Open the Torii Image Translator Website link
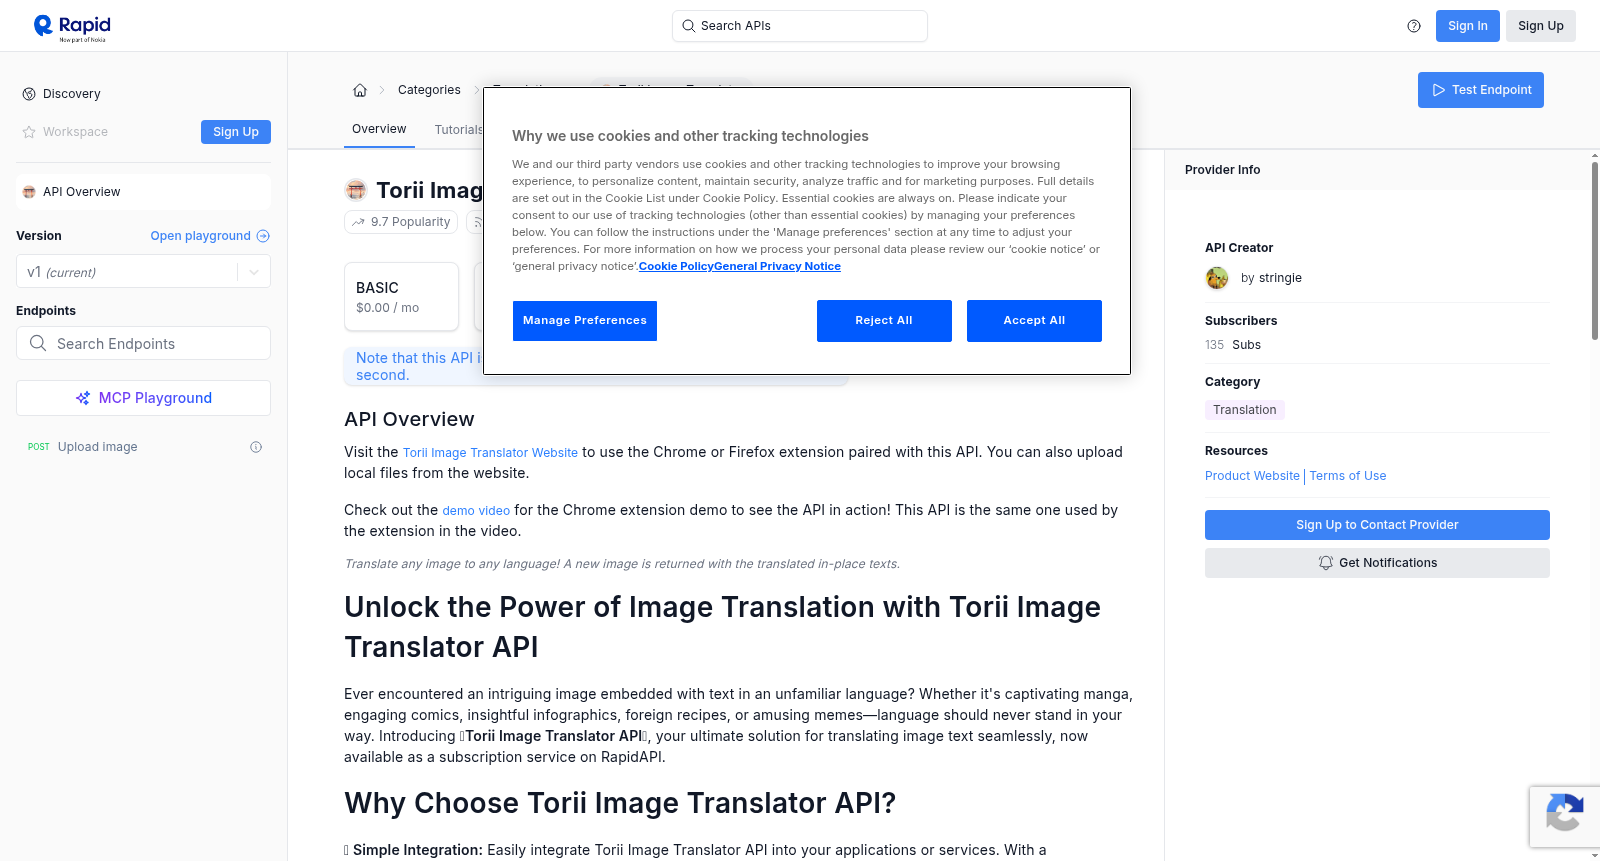The image size is (1600, 861). tap(490, 453)
